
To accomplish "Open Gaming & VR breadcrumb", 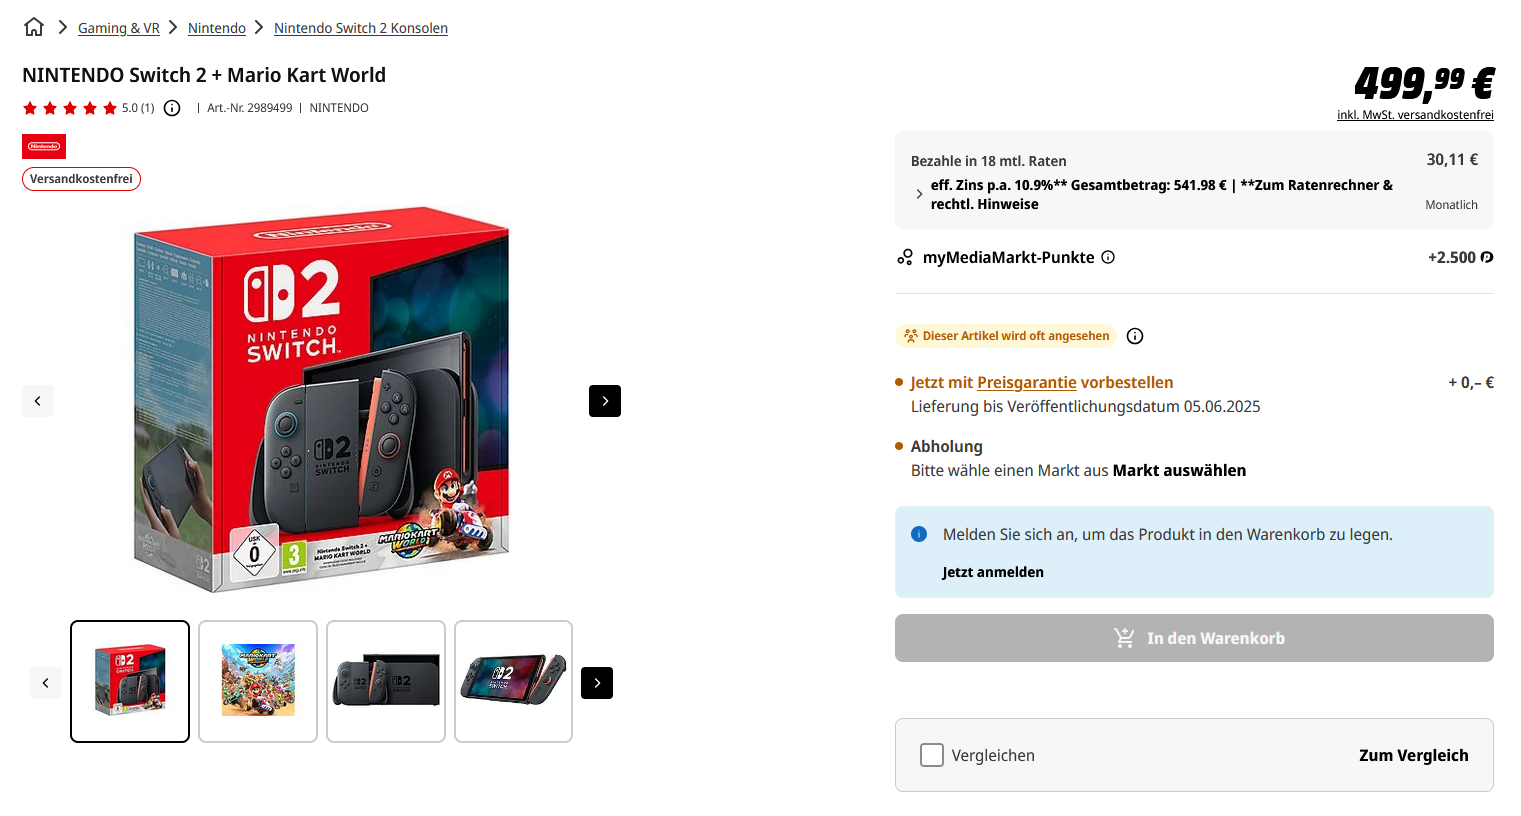I will tap(119, 28).
